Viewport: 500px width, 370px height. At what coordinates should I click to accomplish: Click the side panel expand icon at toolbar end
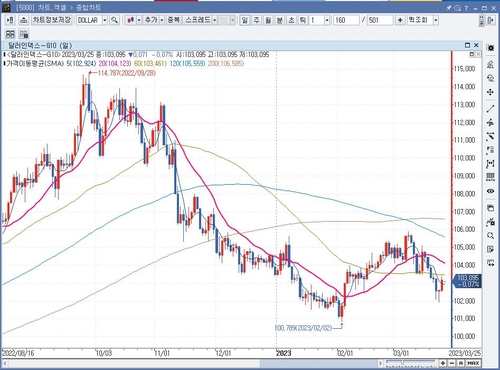click(x=491, y=20)
